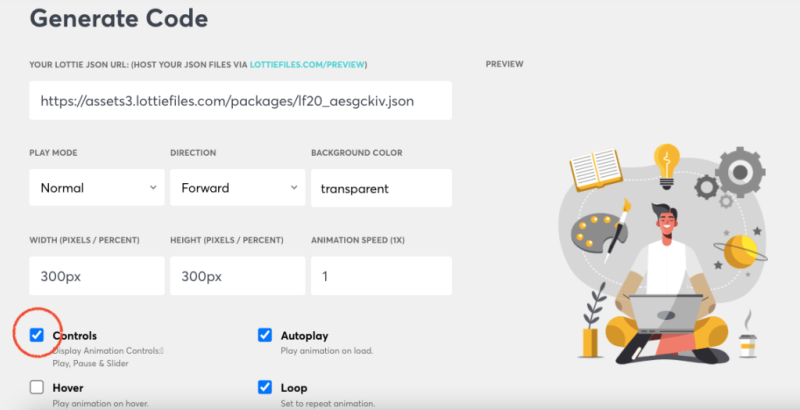The image size is (800, 410).
Task: Click the coffee cup icon in preview
Action: coord(746,343)
